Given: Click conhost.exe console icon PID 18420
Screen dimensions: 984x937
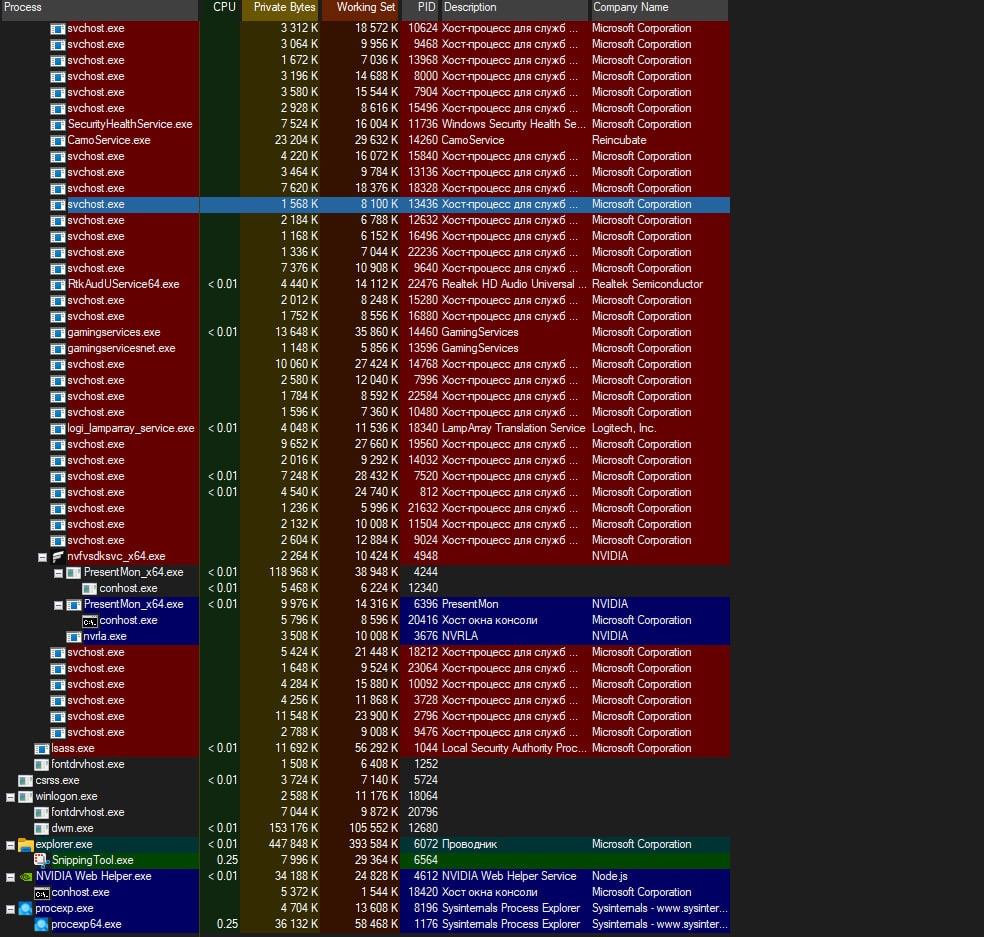Looking at the screenshot, I should (x=42, y=893).
